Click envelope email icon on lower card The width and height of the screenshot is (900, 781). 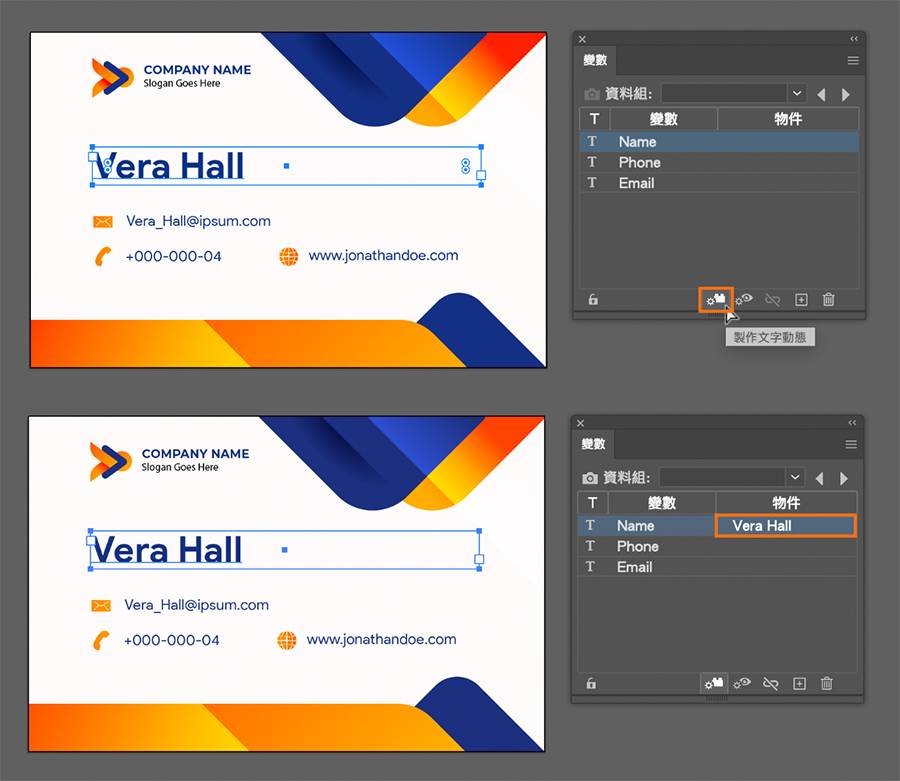click(x=101, y=605)
